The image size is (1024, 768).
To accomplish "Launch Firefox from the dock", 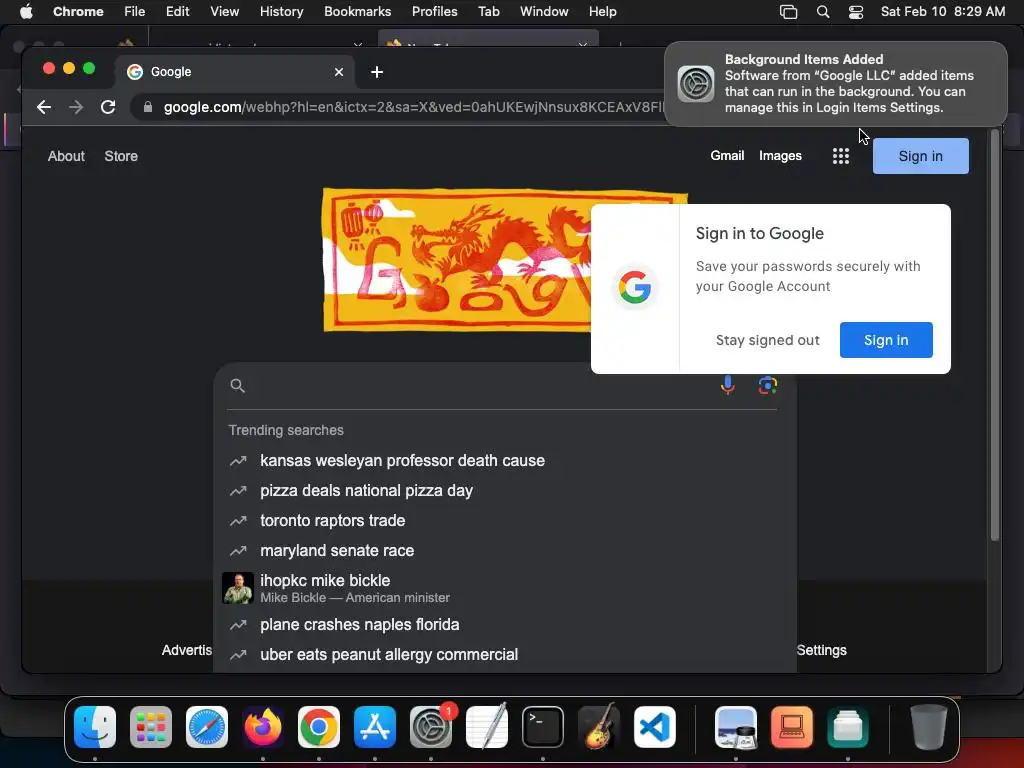I will point(263,727).
